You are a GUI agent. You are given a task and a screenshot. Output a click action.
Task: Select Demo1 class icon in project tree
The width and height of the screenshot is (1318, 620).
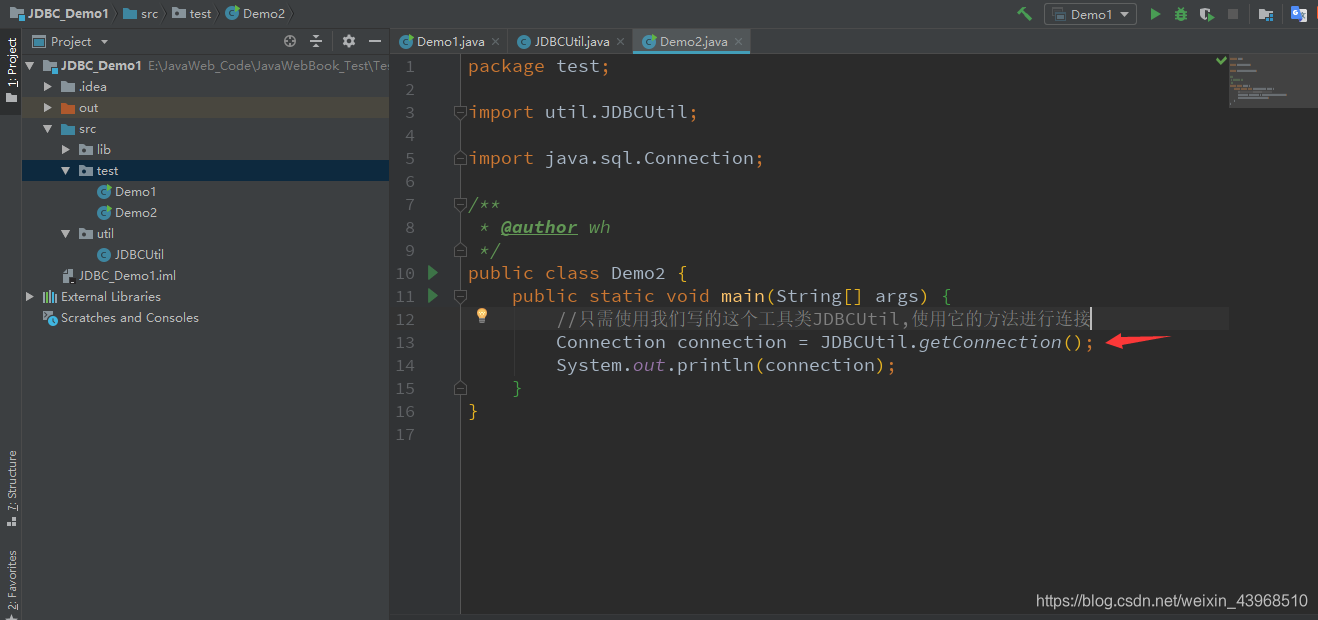[104, 192]
